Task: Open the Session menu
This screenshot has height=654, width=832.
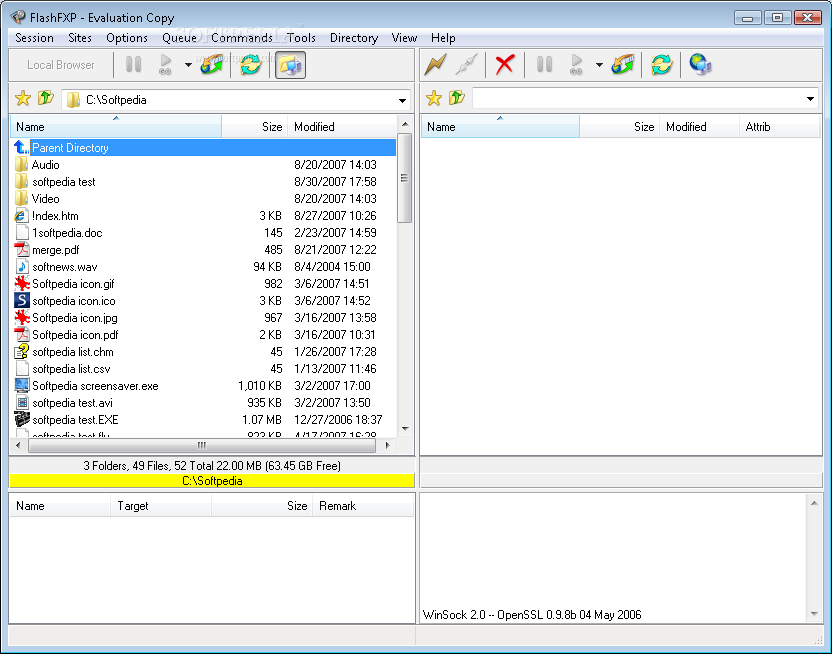Action: (x=34, y=38)
